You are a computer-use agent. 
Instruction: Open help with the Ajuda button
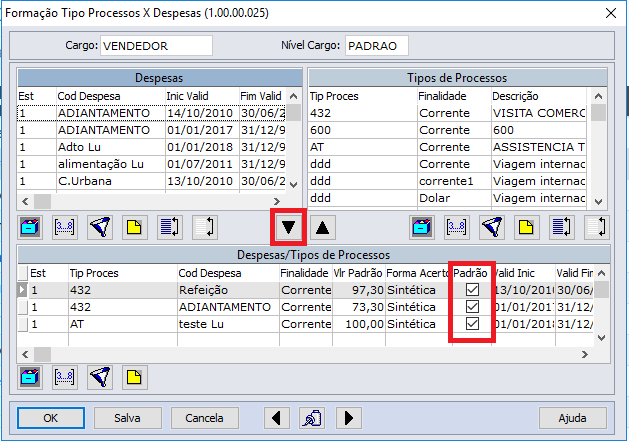click(572, 418)
